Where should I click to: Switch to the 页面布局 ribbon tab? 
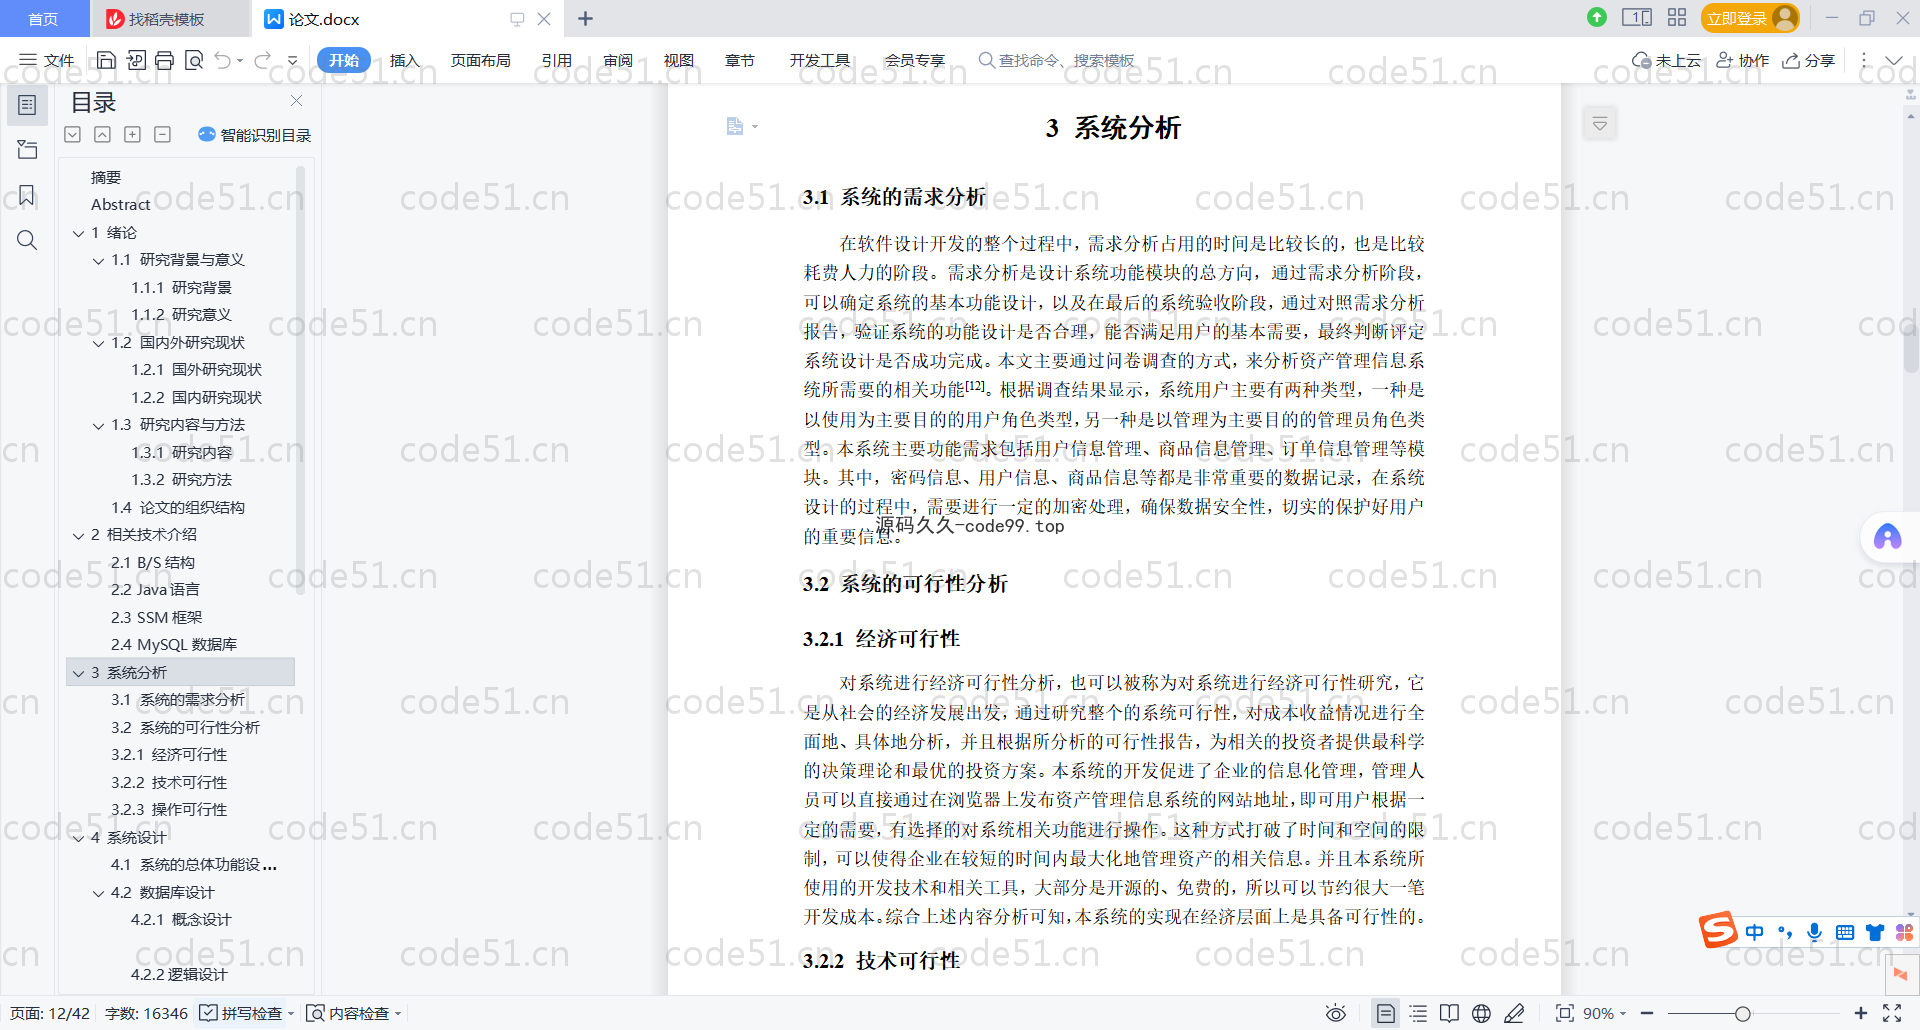[x=481, y=60]
